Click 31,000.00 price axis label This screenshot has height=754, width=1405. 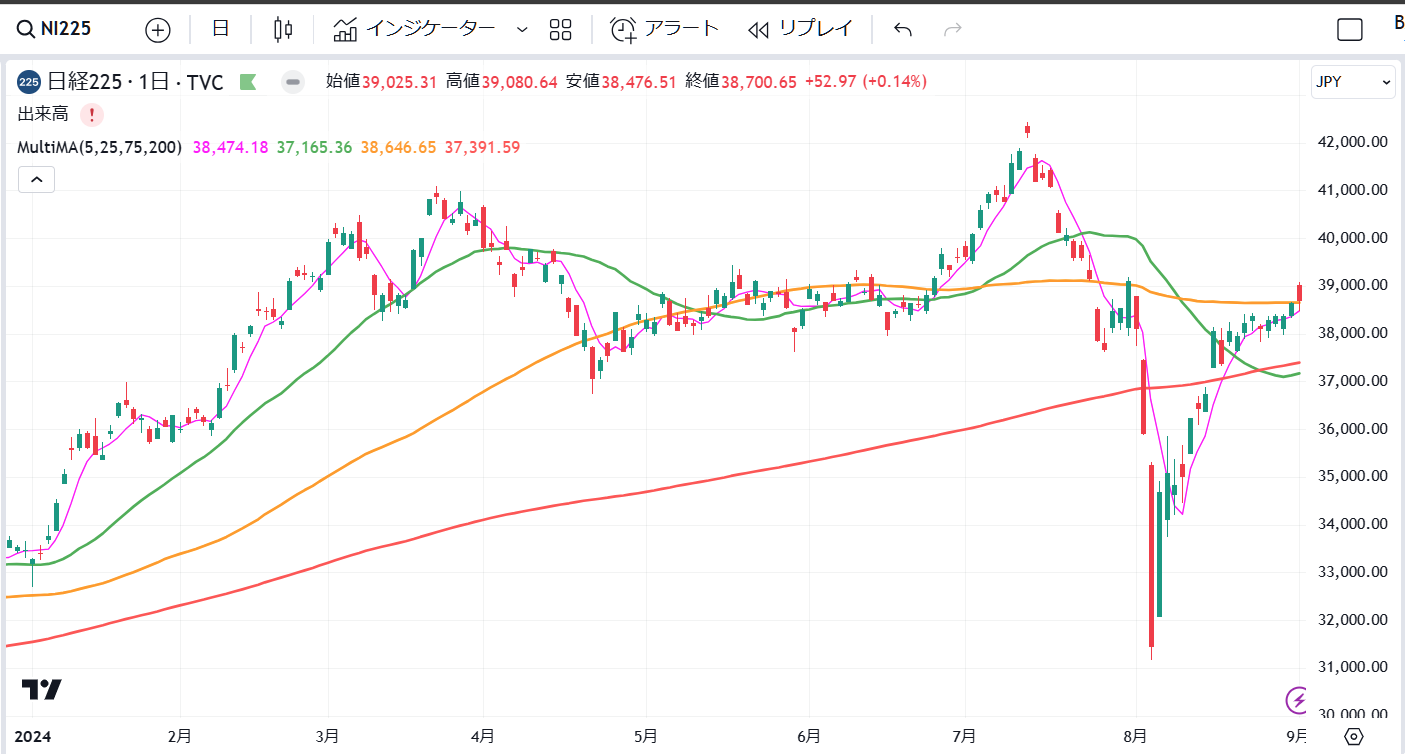pyautogui.click(x=1354, y=667)
